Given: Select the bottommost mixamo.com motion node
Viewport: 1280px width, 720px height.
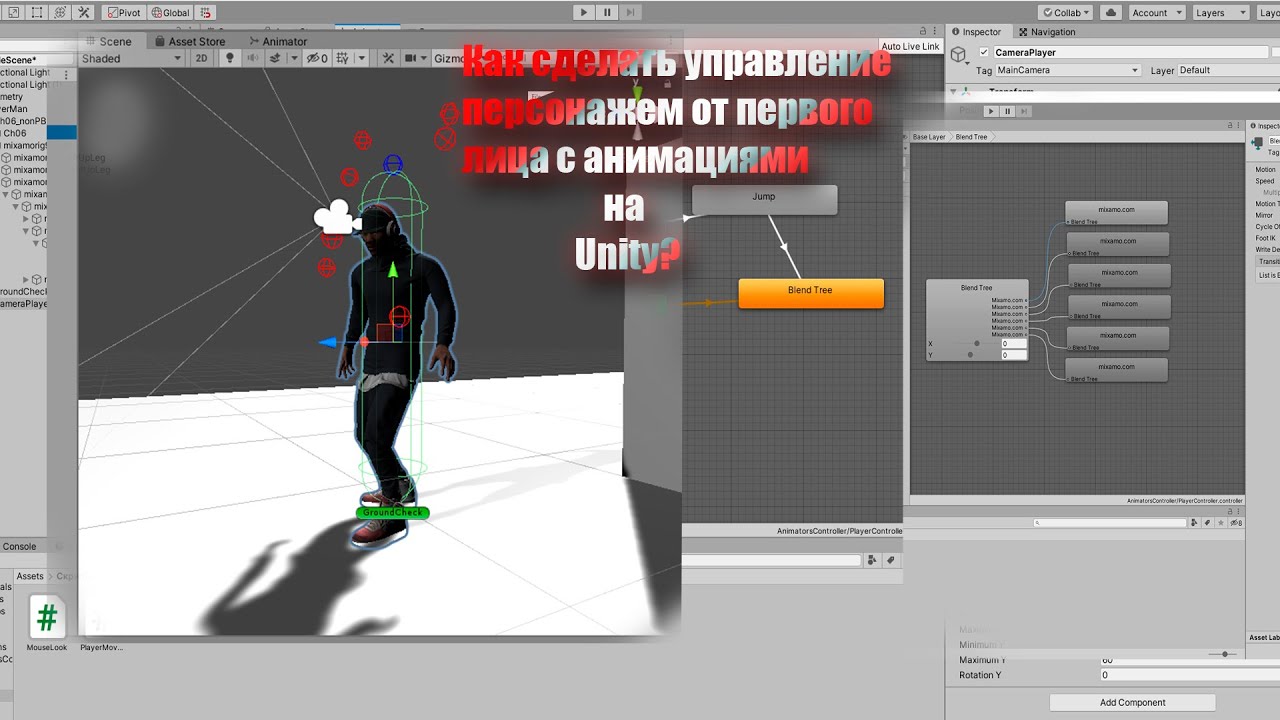Looking at the screenshot, I should point(1117,369).
